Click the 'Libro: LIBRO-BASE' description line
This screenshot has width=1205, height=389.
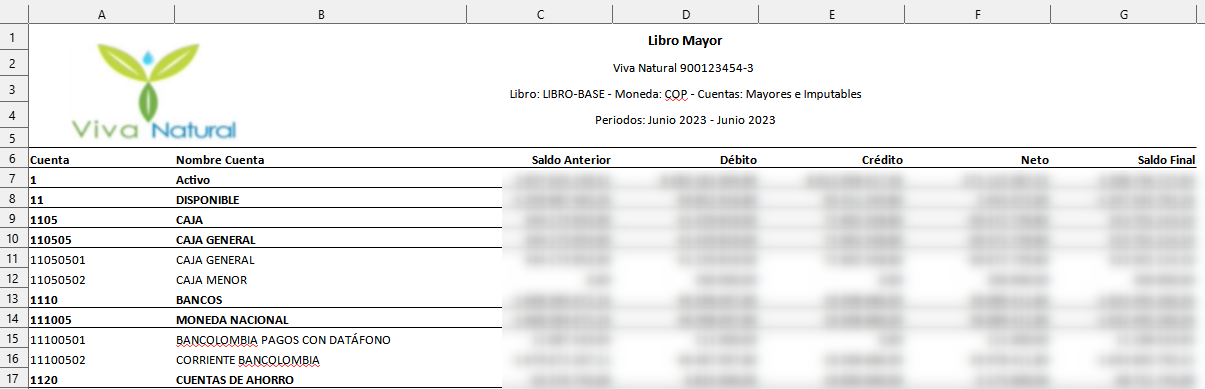tap(685, 94)
